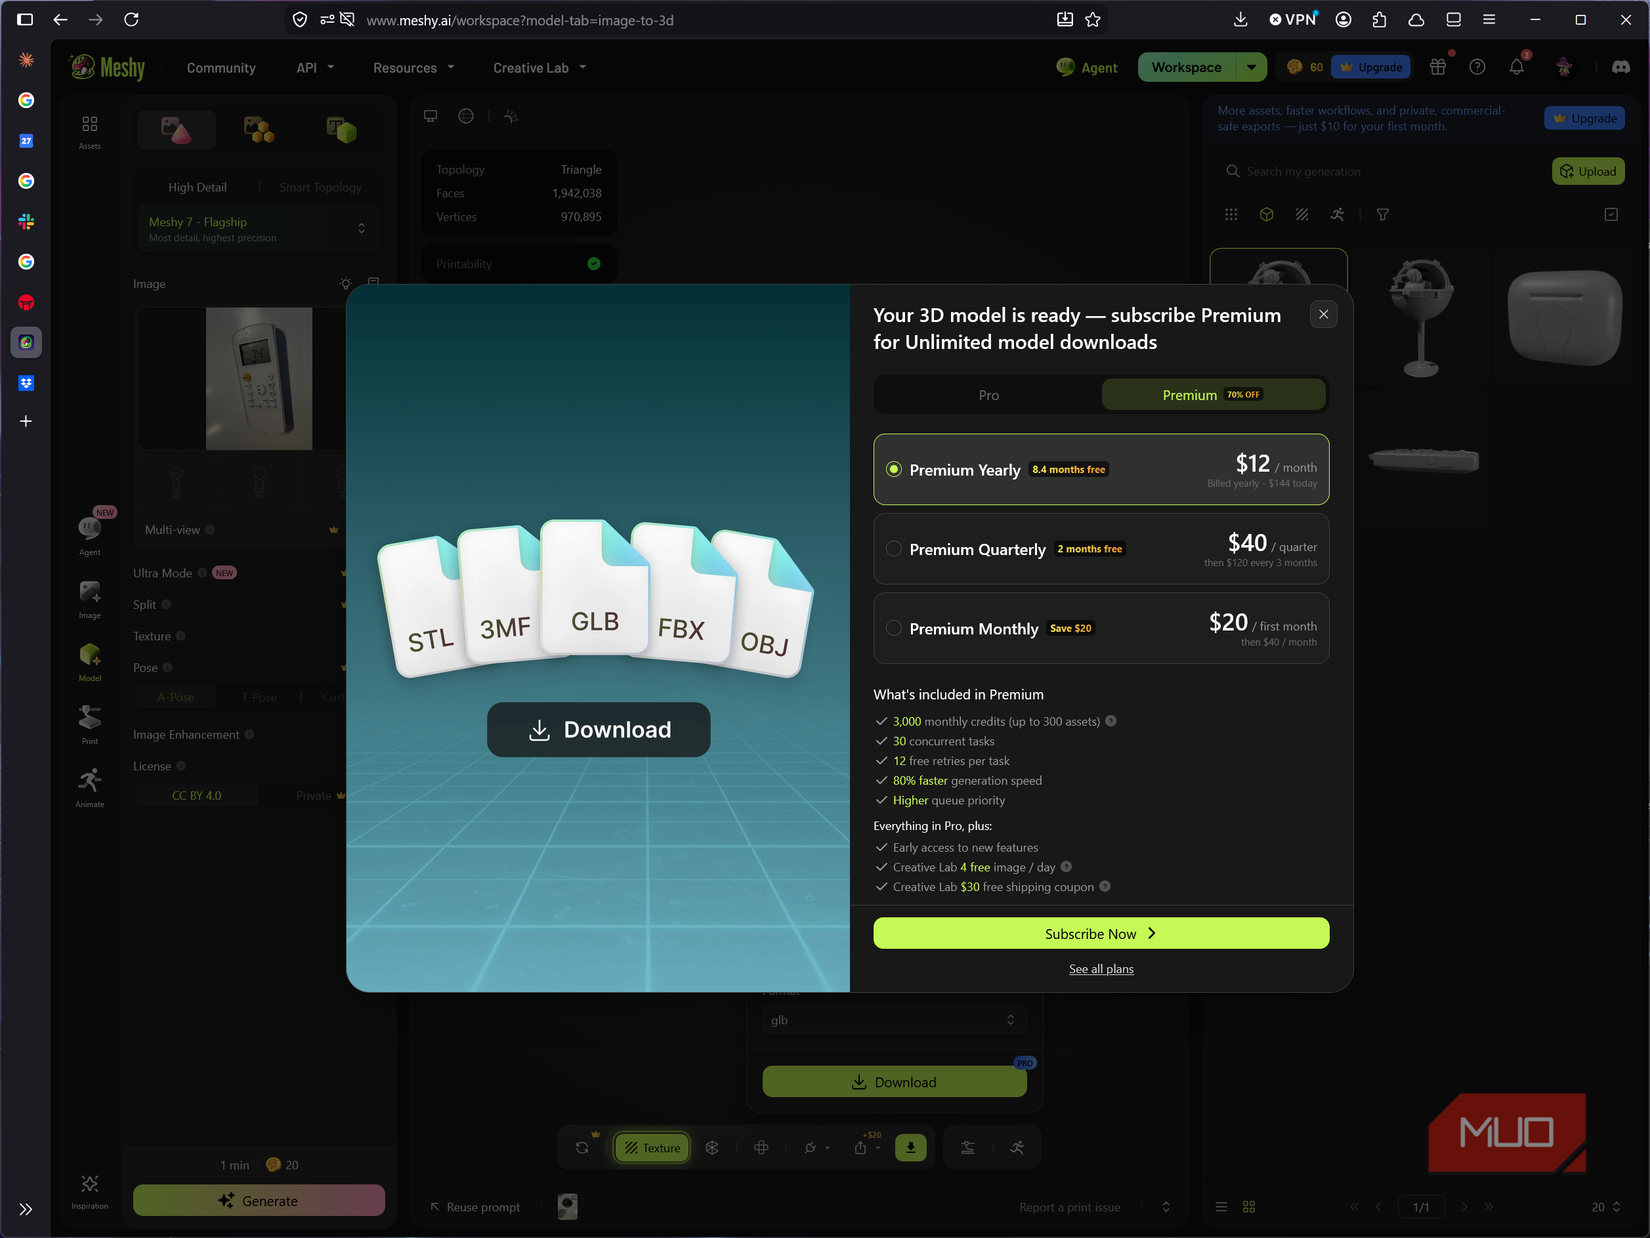Select the A-Pose option
The height and width of the screenshot is (1238, 1650).
click(176, 697)
